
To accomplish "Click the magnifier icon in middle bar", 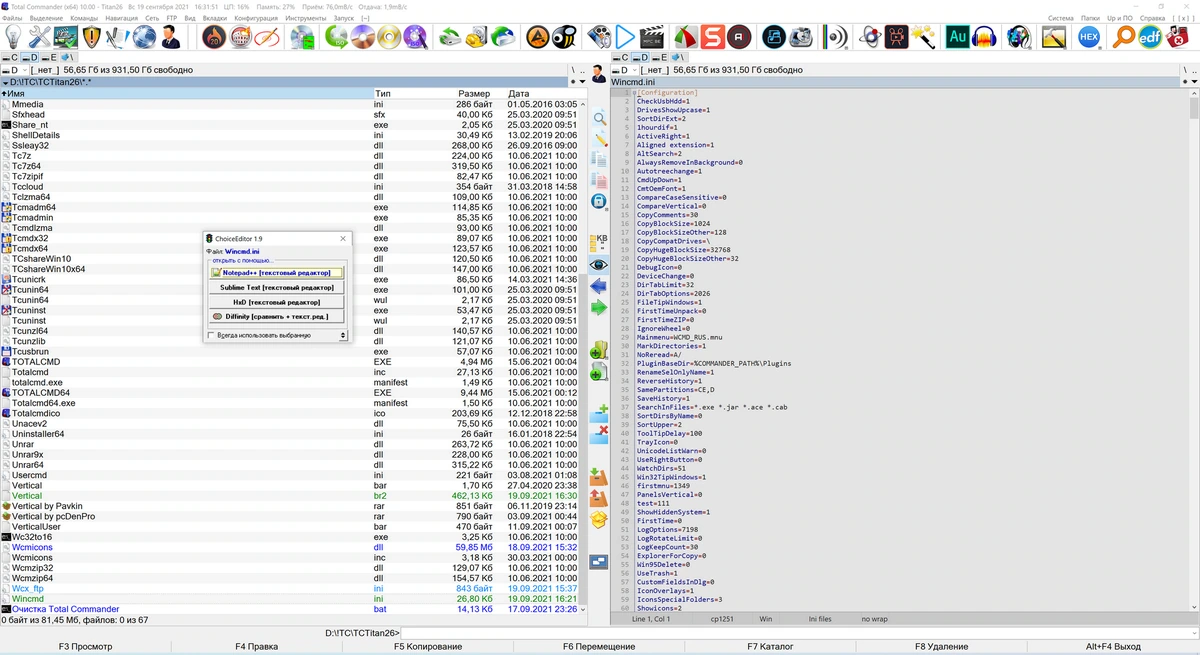I will (599, 118).
